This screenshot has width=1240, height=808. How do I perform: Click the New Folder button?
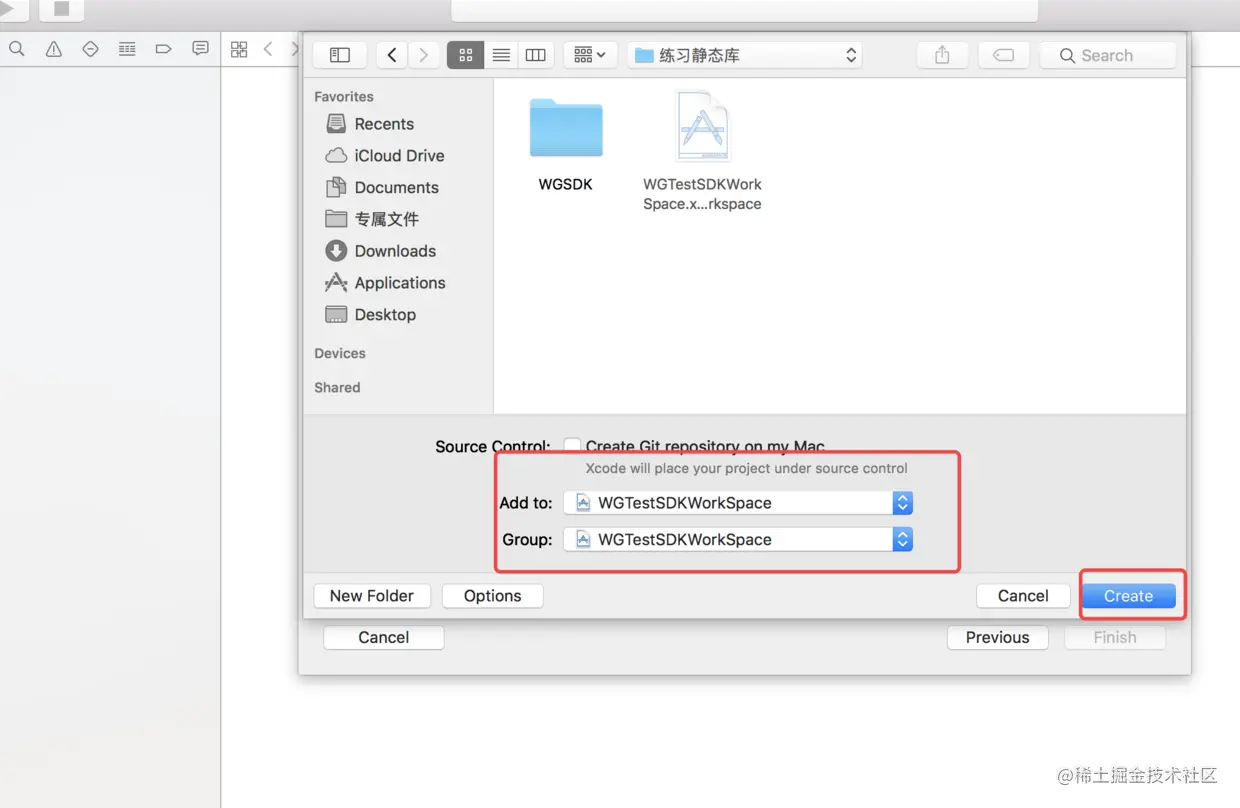[372, 596]
